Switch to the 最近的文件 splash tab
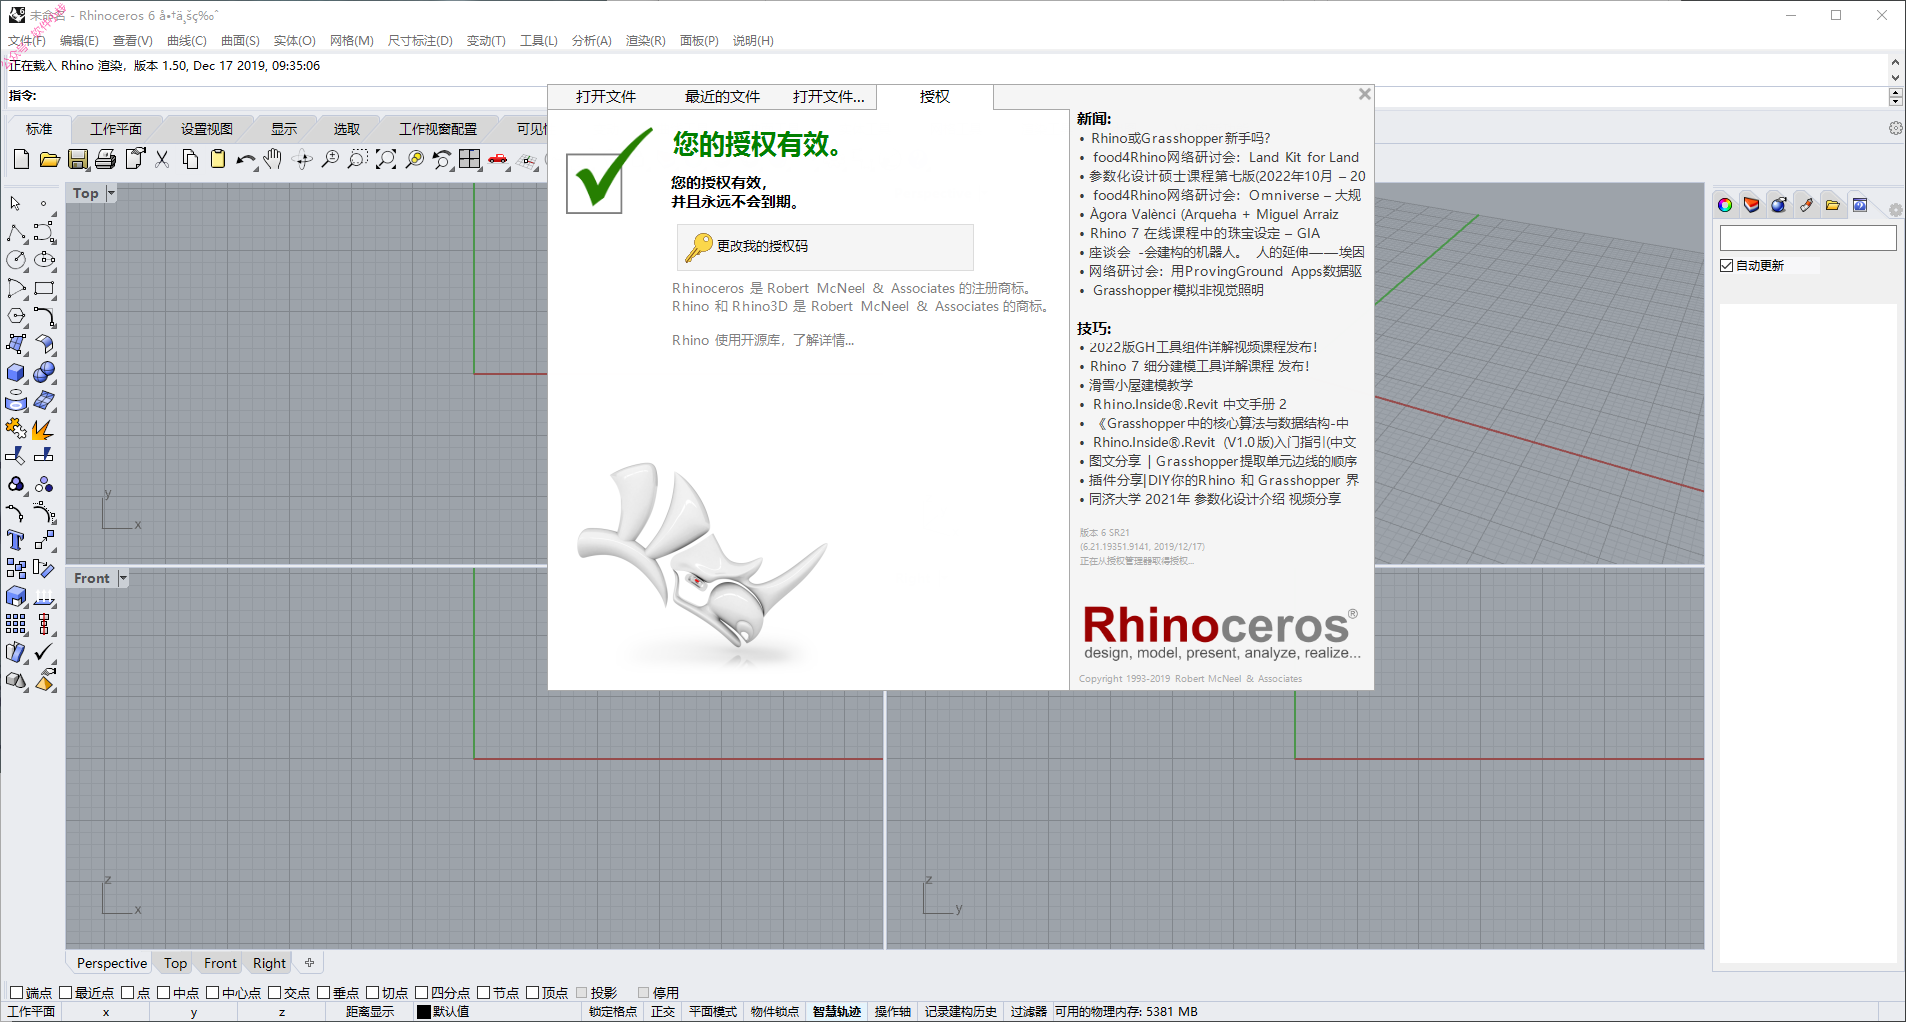 722,97
